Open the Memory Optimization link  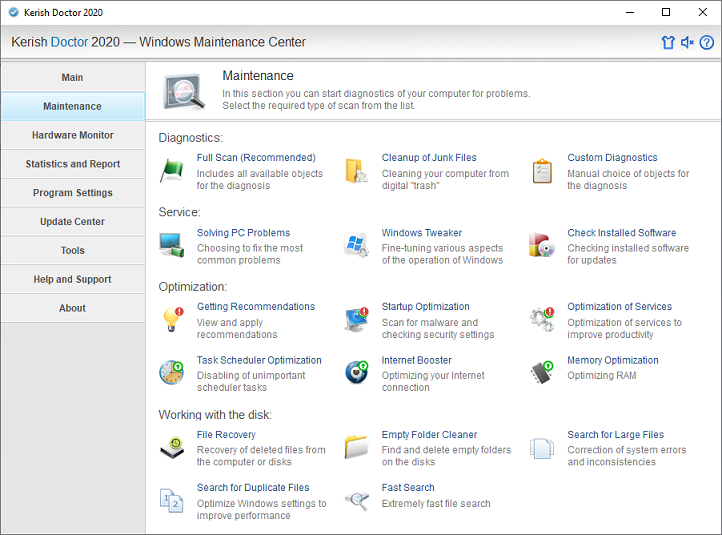pos(612,360)
